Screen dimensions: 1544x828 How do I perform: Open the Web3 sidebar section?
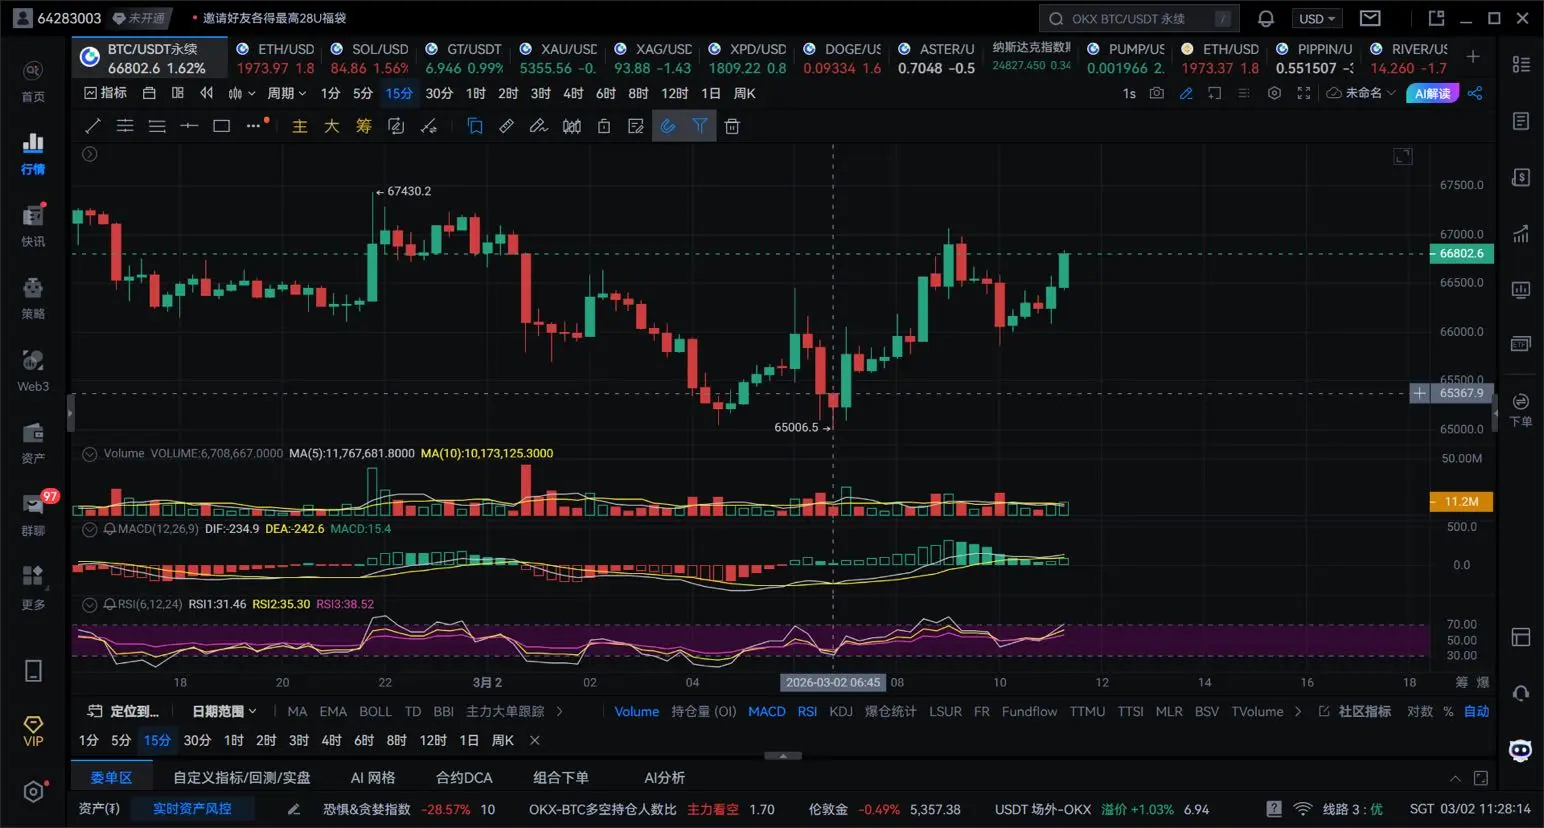pos(33,371)
